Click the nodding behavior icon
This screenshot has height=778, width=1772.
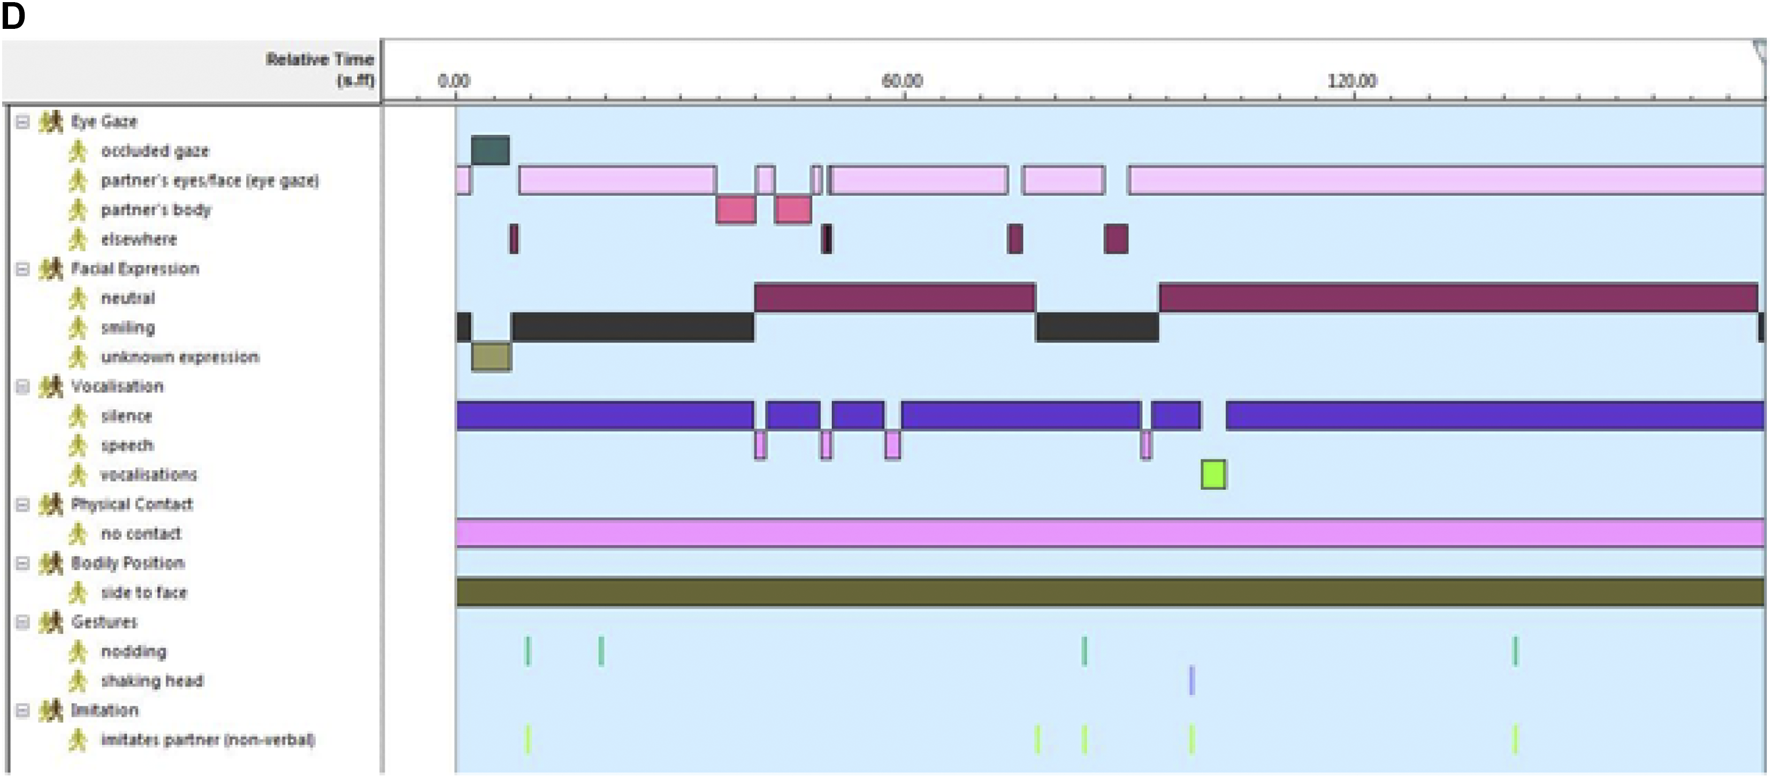[78, 652]
